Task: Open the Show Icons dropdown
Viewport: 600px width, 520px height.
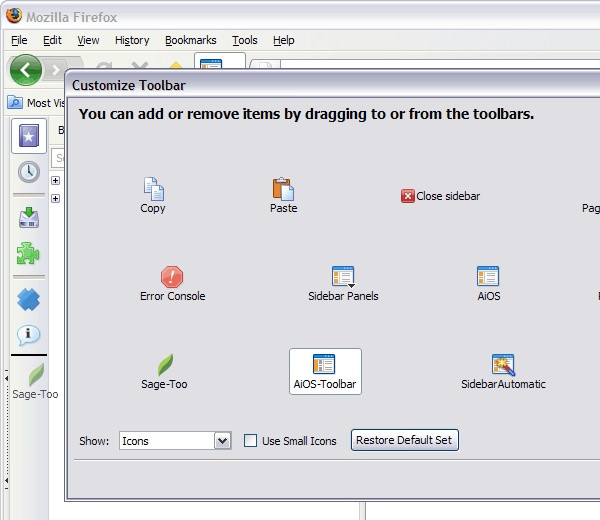Action: pos(175,441)
